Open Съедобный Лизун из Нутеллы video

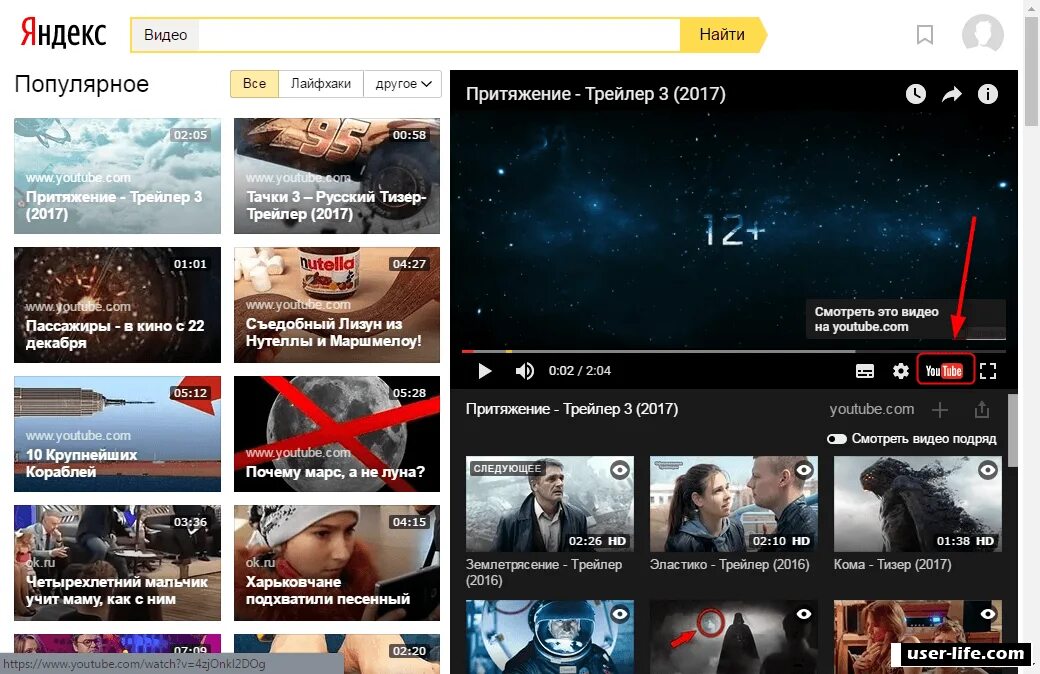[337, 305]
